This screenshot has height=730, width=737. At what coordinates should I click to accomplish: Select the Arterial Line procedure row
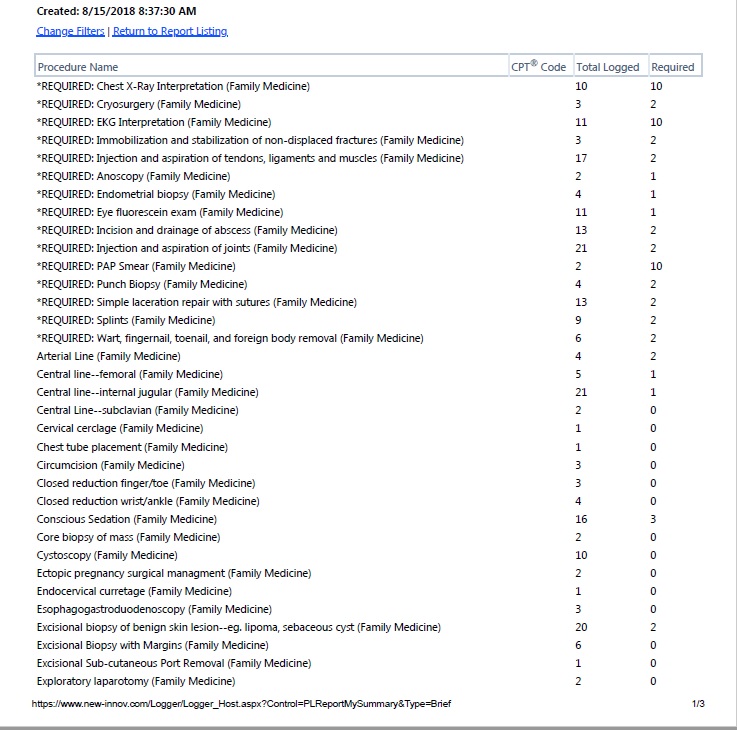[108, 356]
